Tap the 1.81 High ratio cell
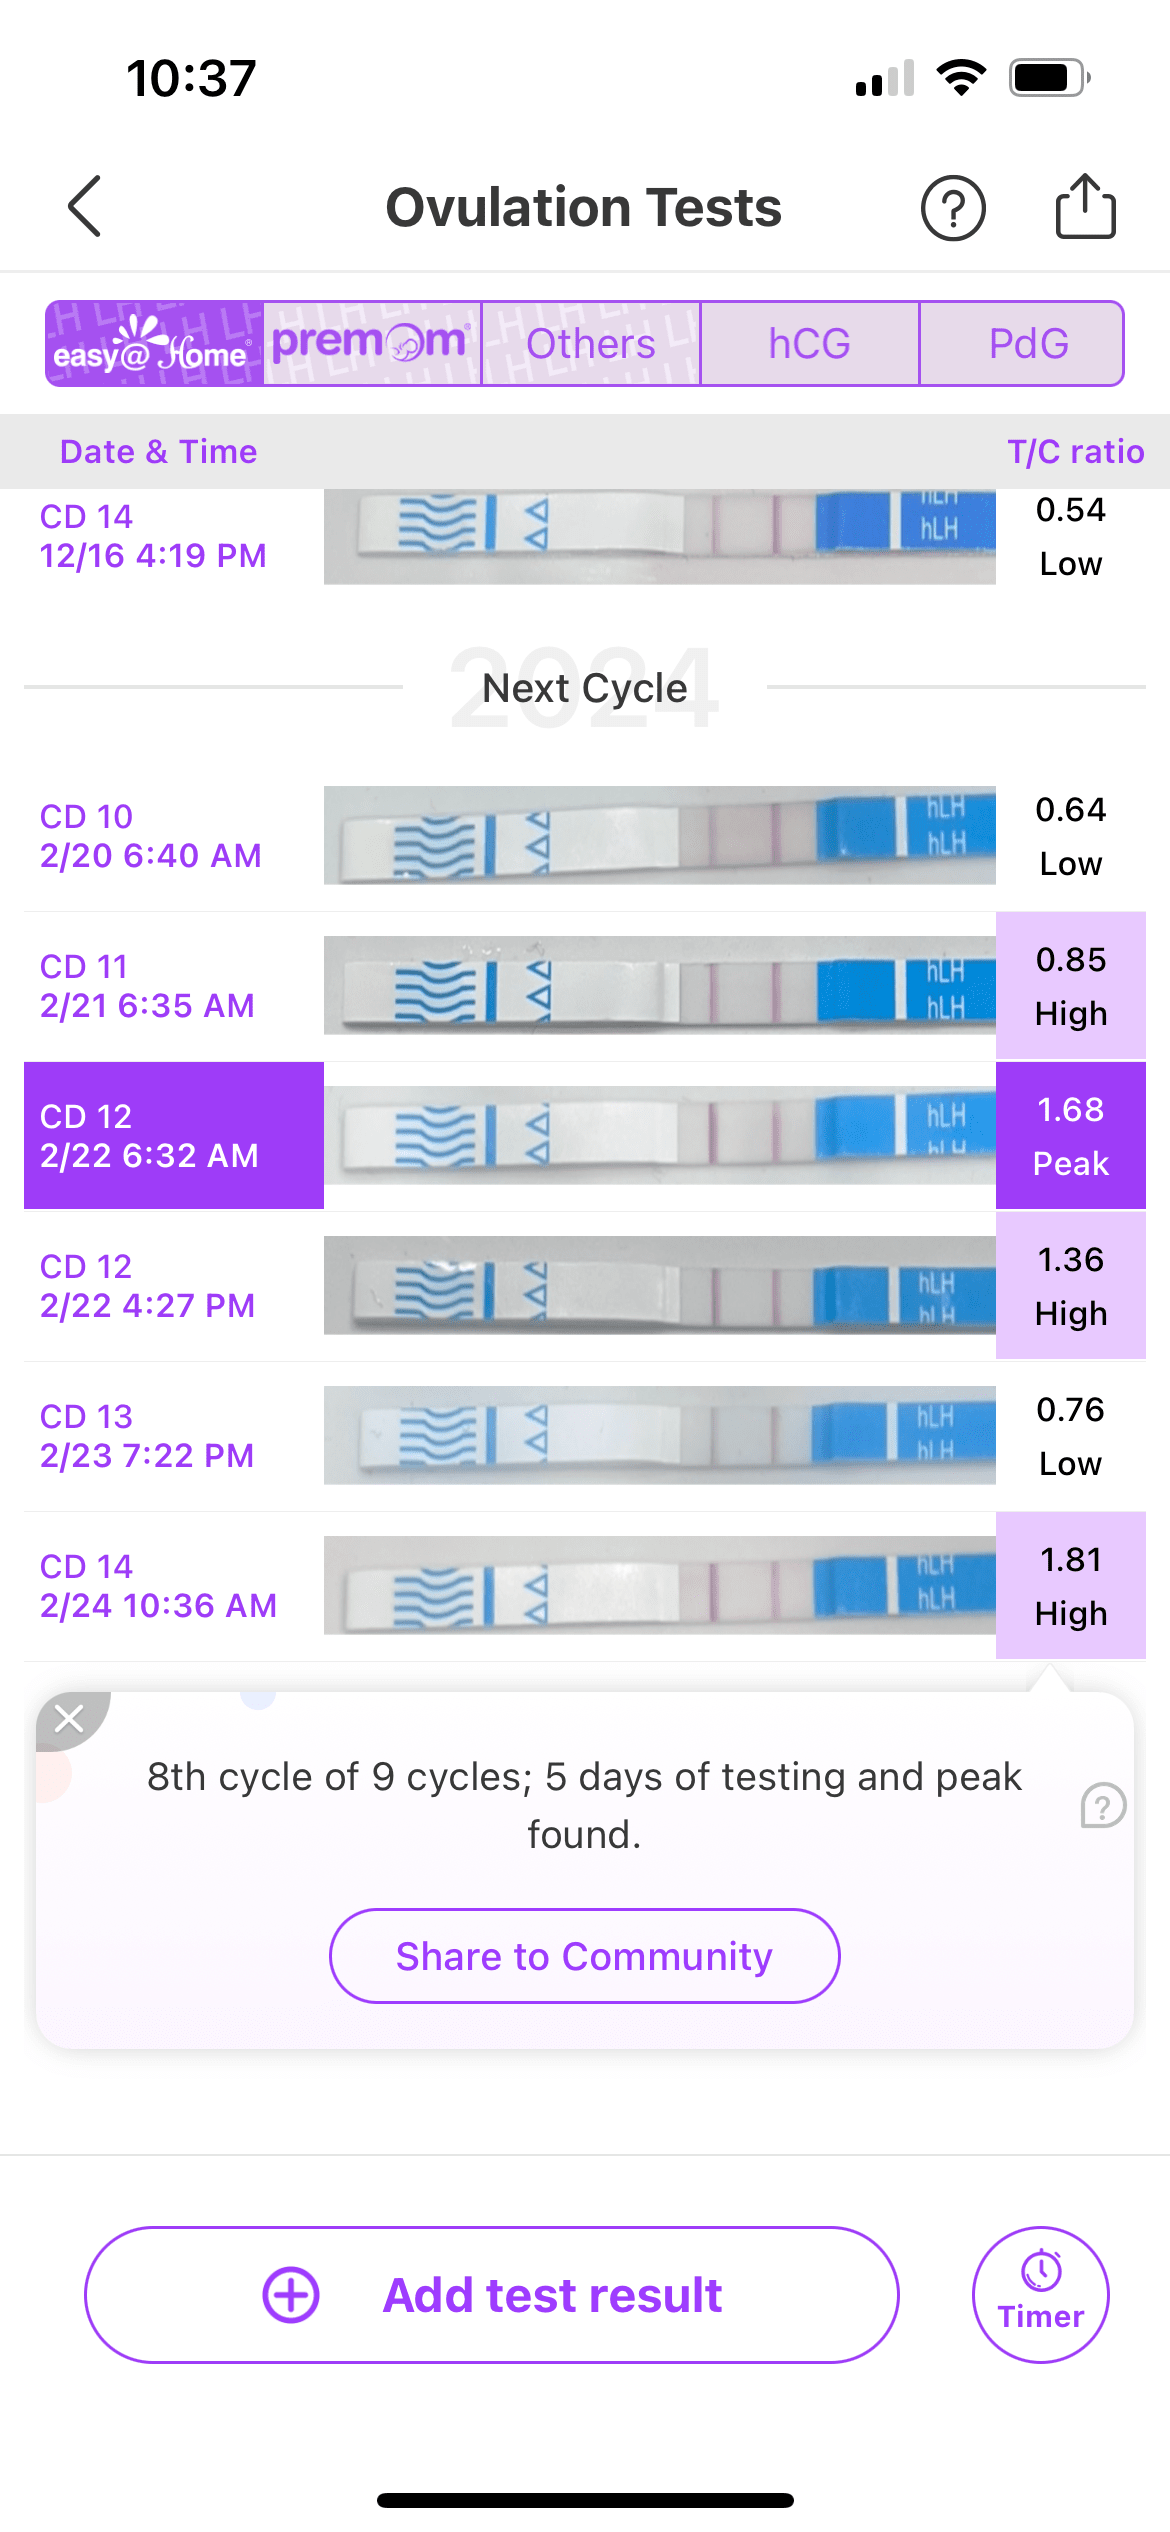The width and height of the screenshot is (1170, 2532). (x=1070, y=1585)
